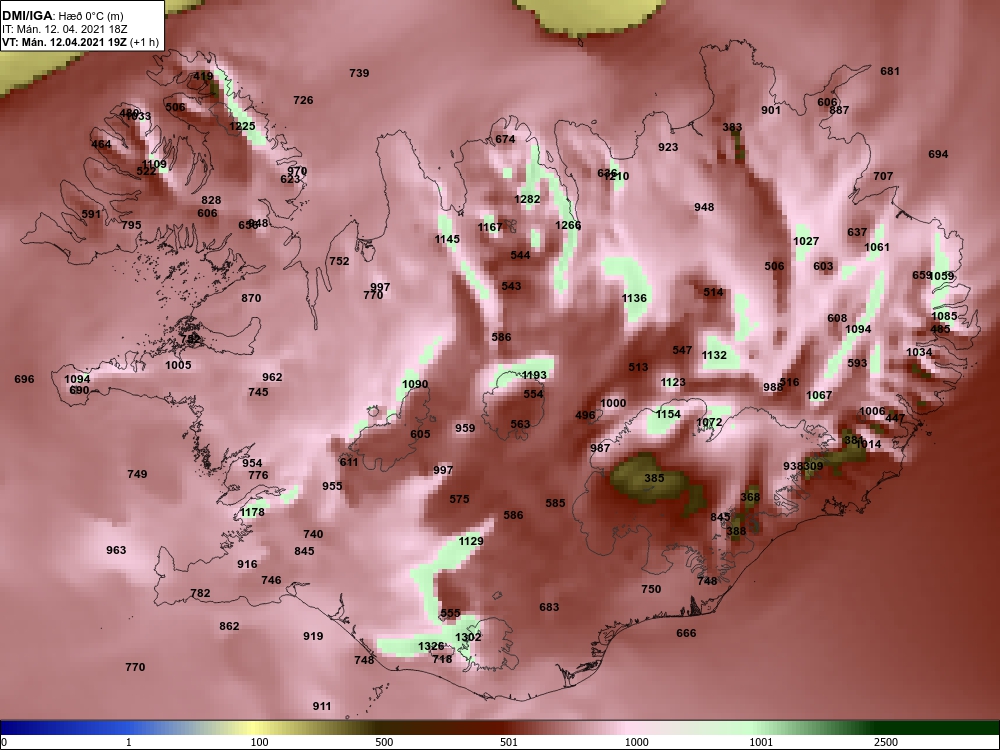Select the 1178 value near the southwest coast
Screen dimensions: 1000x750
(253, 512)
